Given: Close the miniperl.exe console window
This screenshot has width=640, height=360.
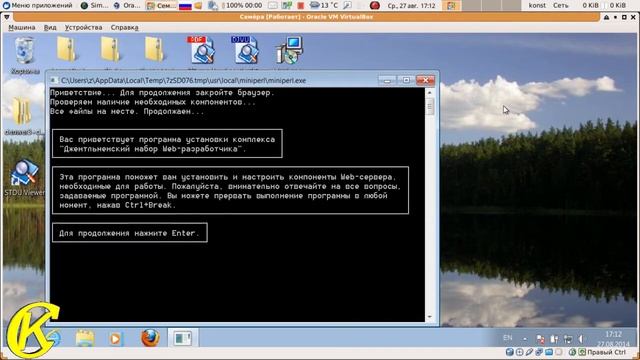Looking at the screenshot, I should (425, 80).
